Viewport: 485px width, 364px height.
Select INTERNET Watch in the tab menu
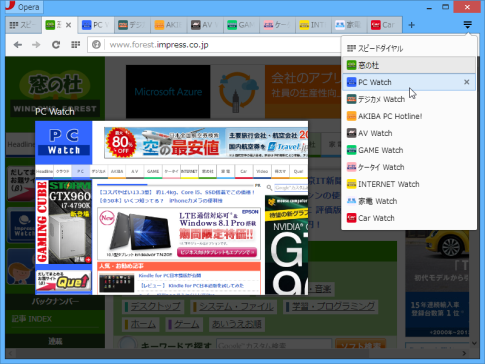(x=409, y=184)
